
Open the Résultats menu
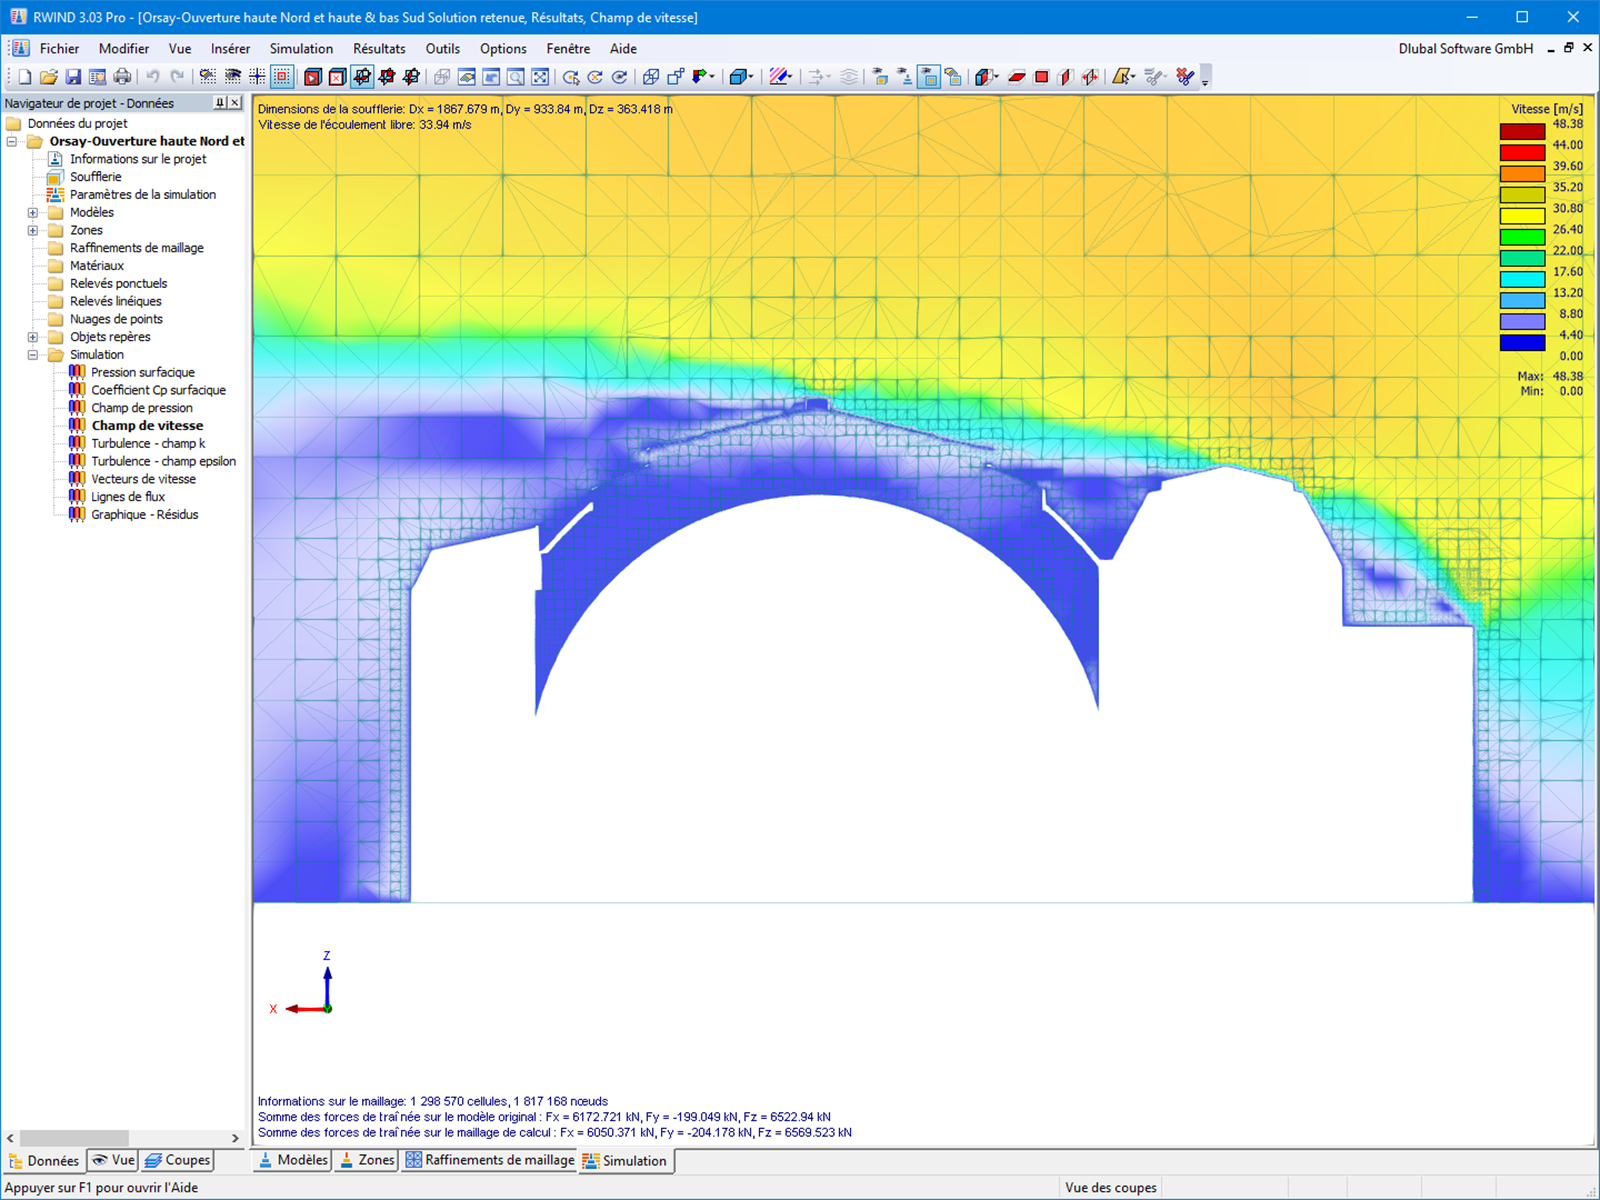[379, 48]
